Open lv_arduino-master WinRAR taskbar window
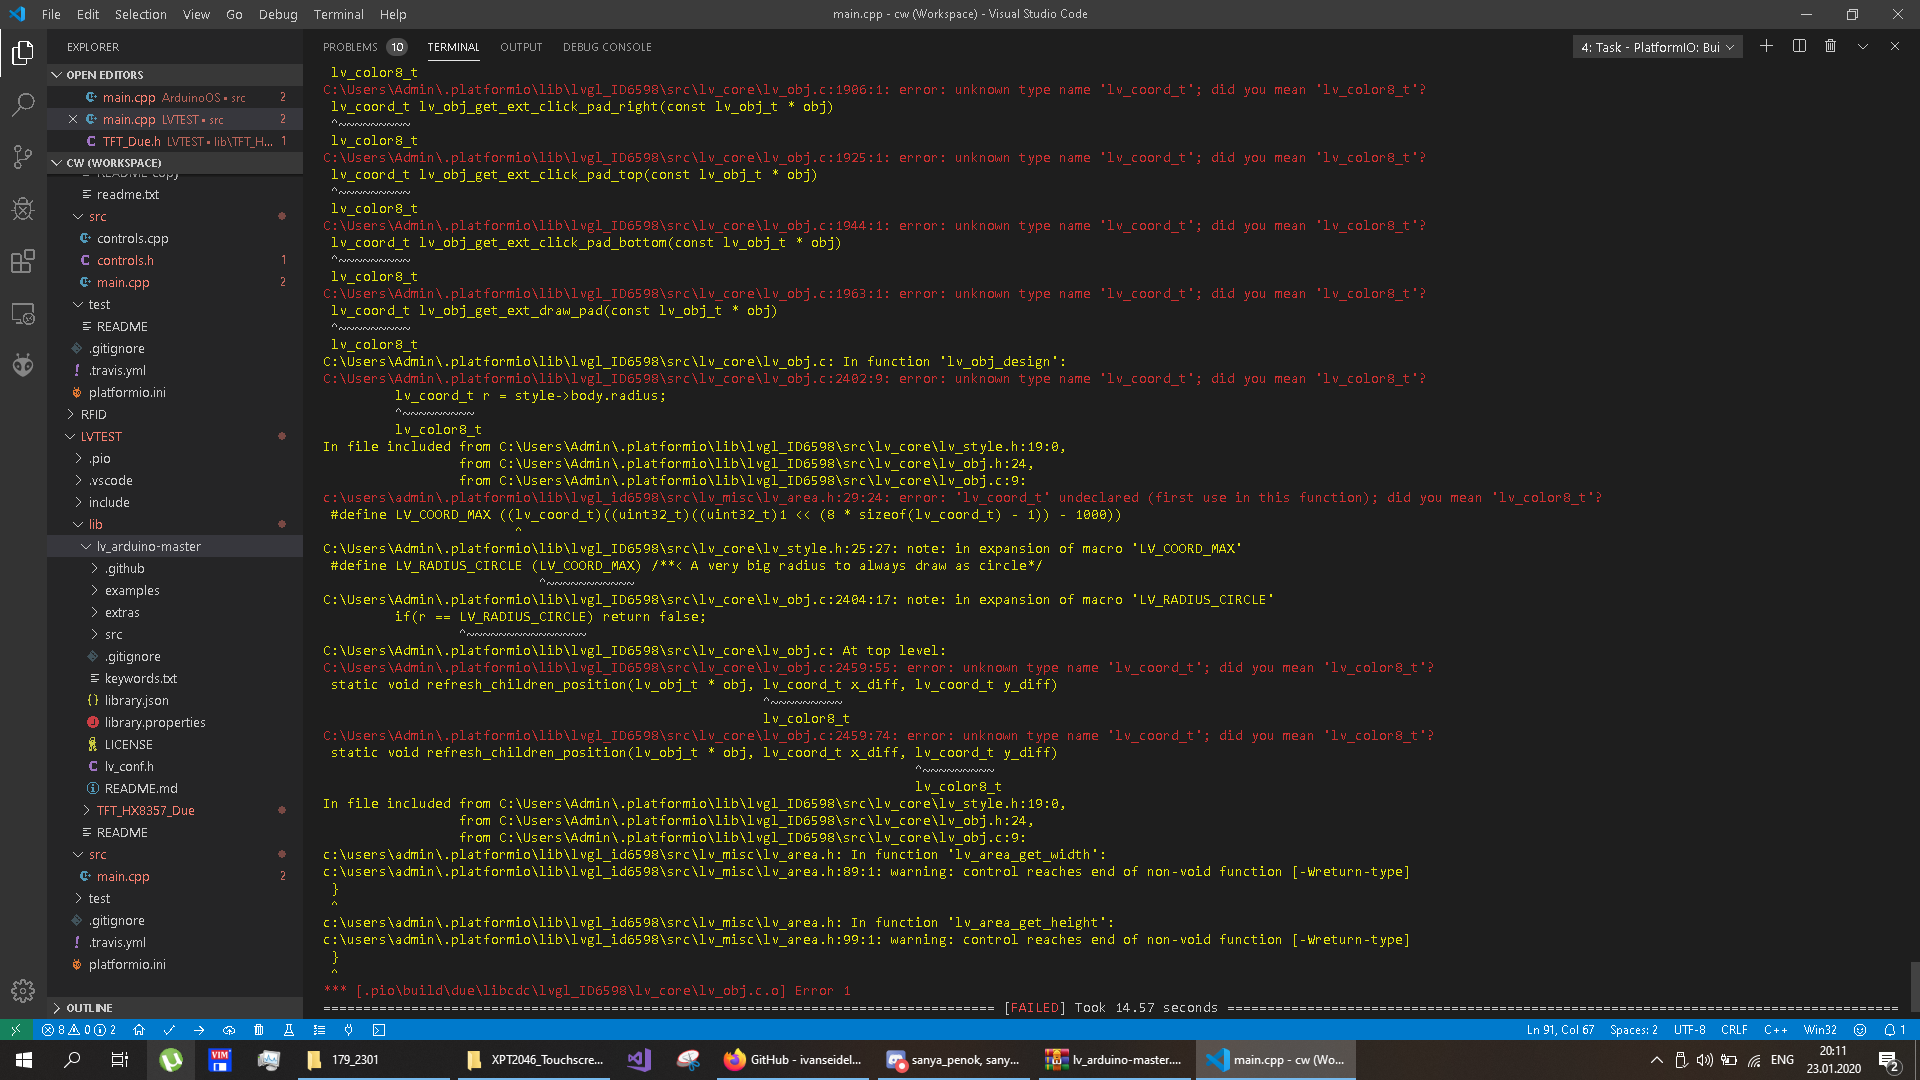The width and height of the screenshot is (1920, 1080). tap(1116, 1059)
